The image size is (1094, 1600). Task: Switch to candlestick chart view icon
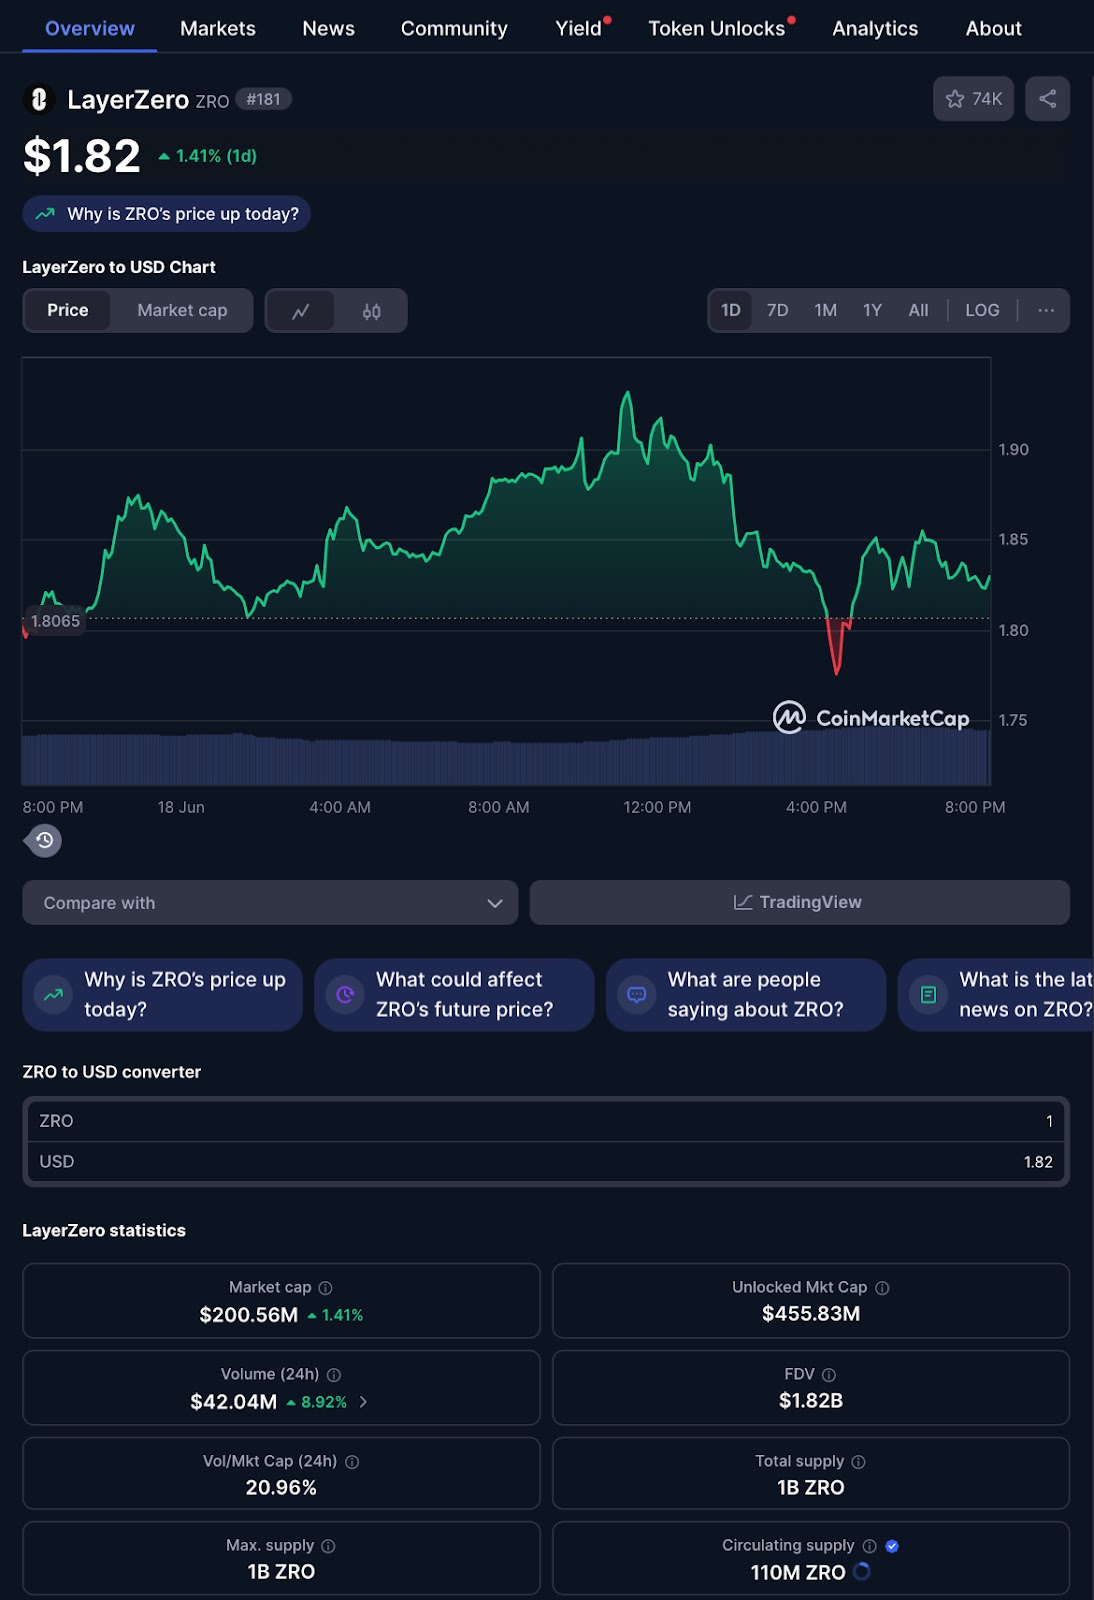click(x=371, y=311)
